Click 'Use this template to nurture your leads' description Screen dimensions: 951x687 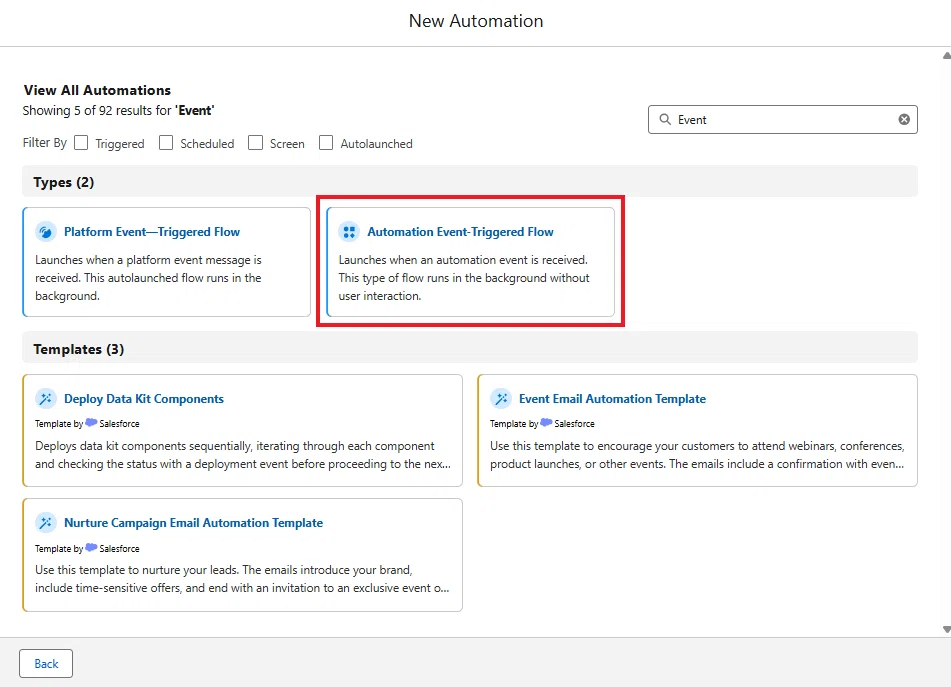coord(242,578)
